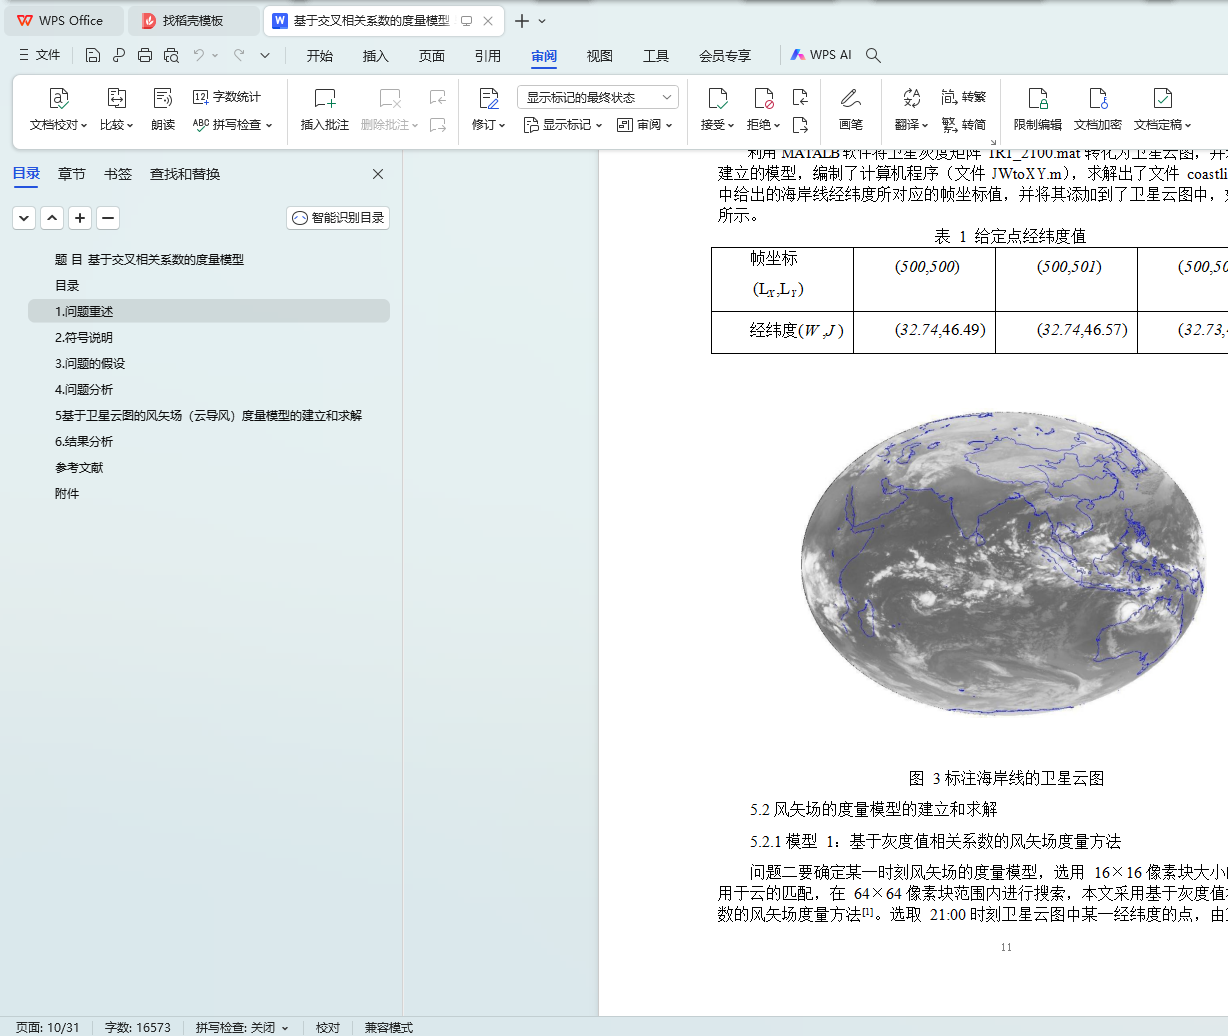Viewport: 1228px width, 1036px height.
Task: Jump to heading 附件 in outline
Action: [67, 493]
